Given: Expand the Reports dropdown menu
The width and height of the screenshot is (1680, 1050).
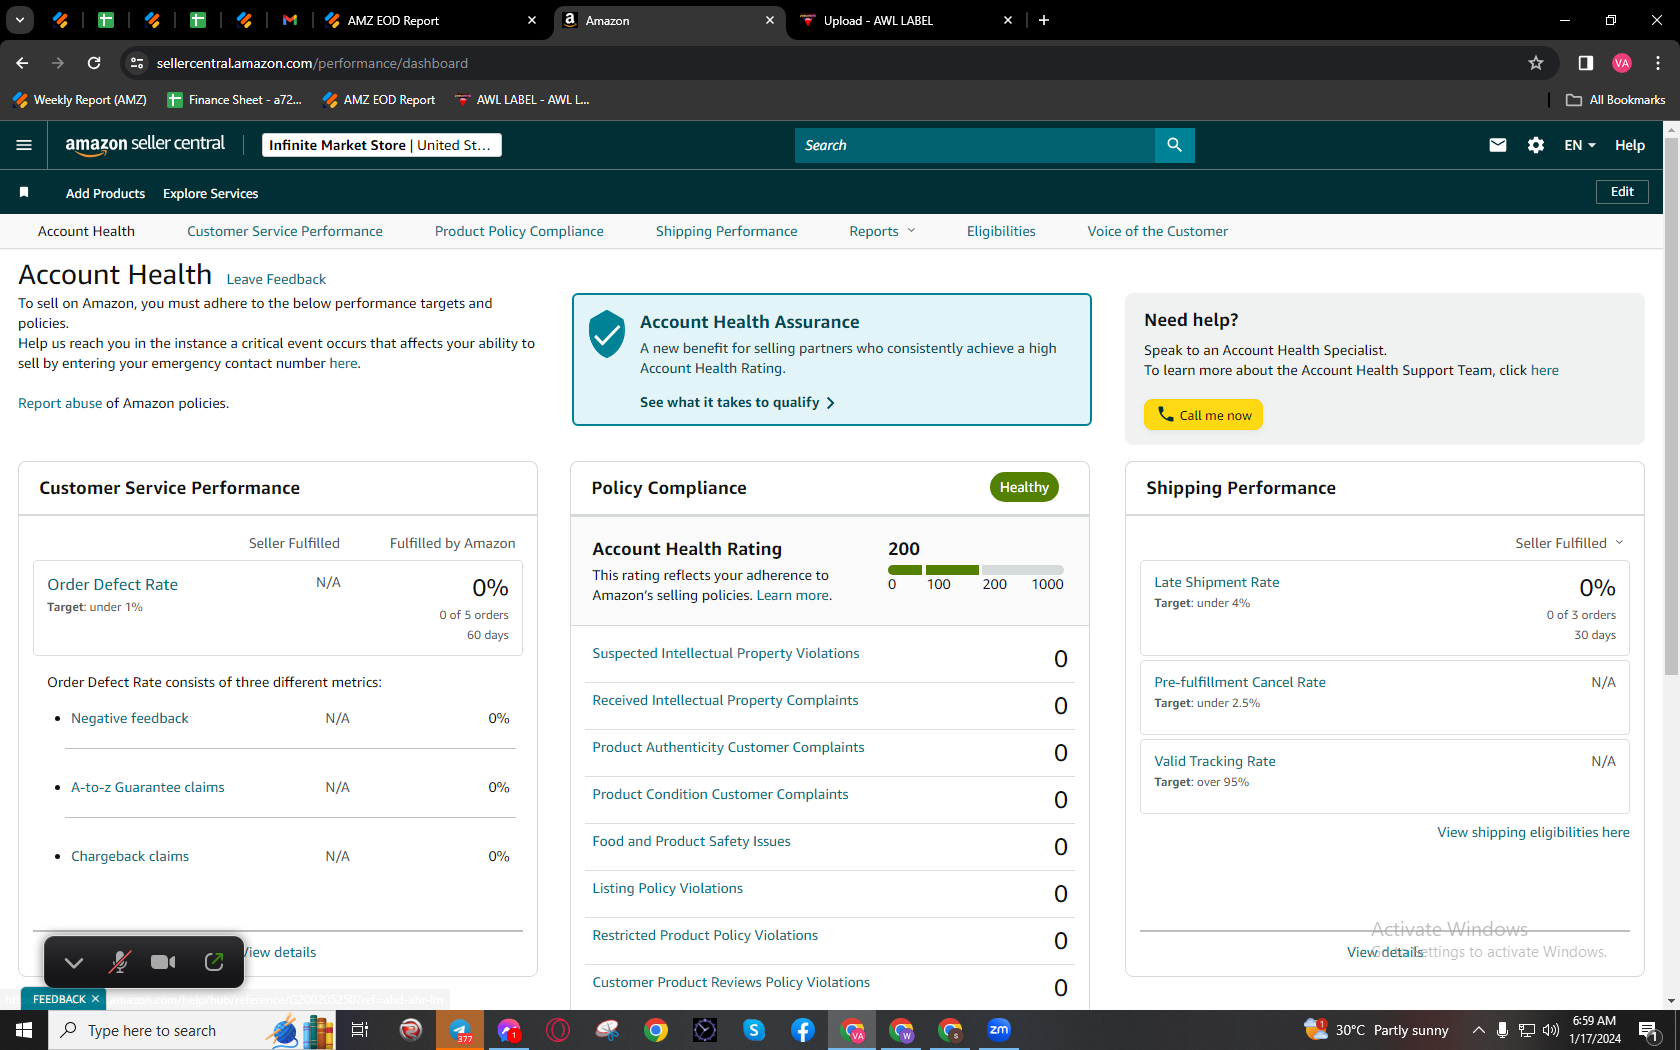Looking at the screenshot, I should pos(882,231).
